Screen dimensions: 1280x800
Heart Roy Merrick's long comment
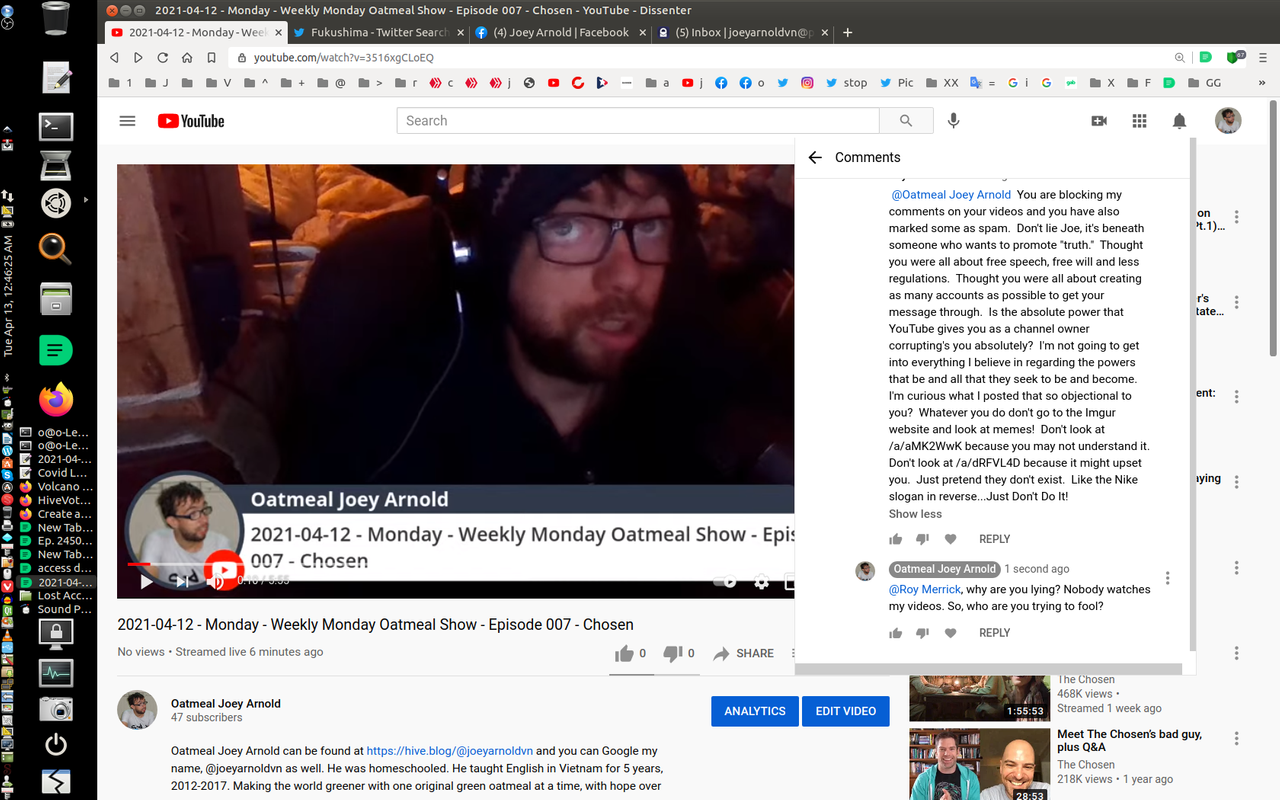[950, 539]
